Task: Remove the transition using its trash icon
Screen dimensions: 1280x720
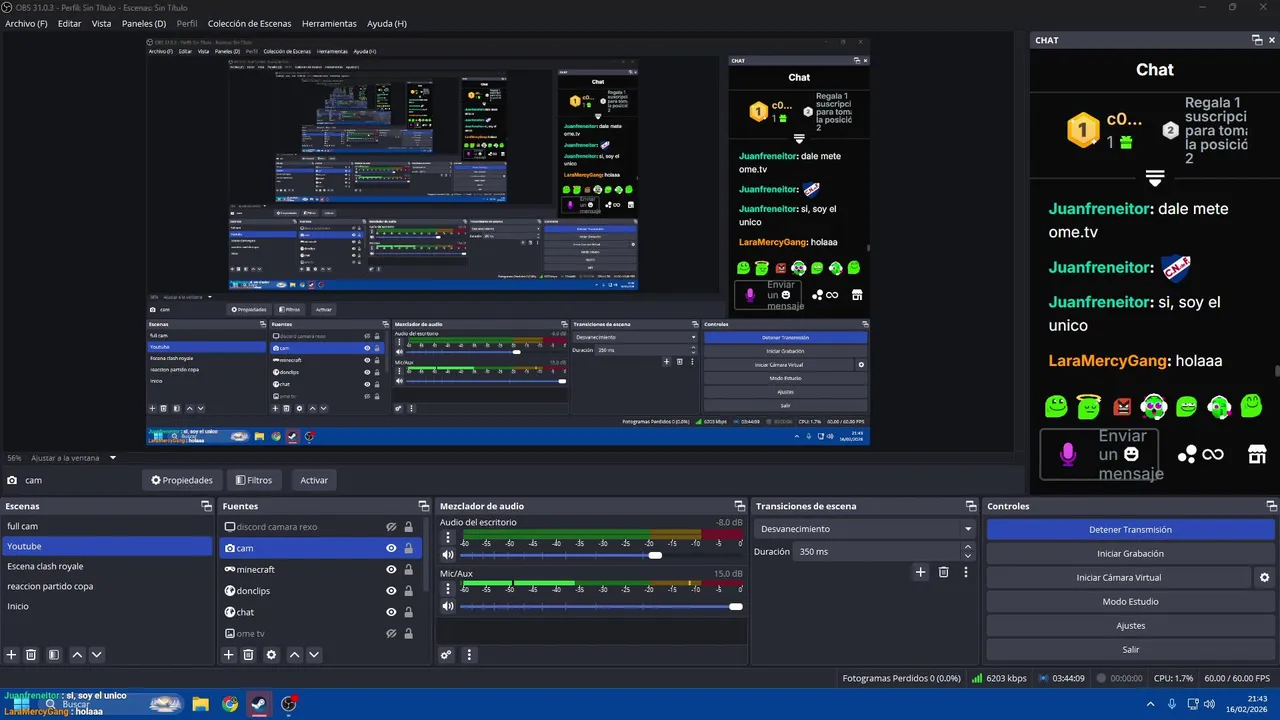Action: tap(943, 572)
